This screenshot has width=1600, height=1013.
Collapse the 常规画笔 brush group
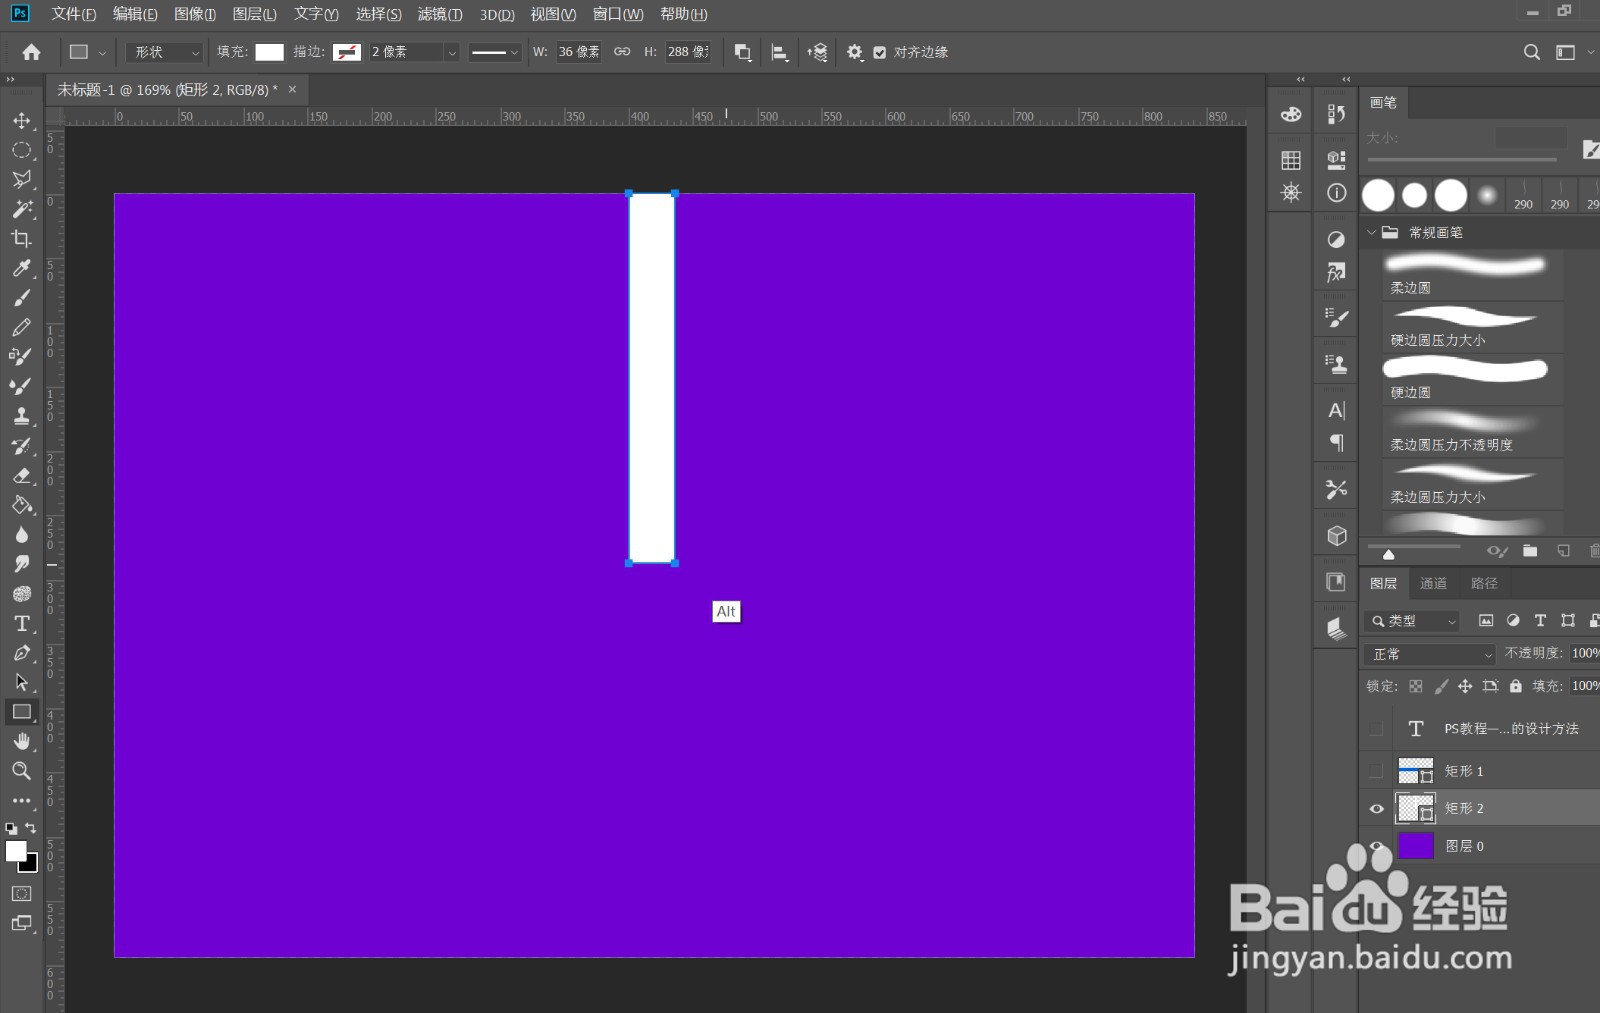1371,232
